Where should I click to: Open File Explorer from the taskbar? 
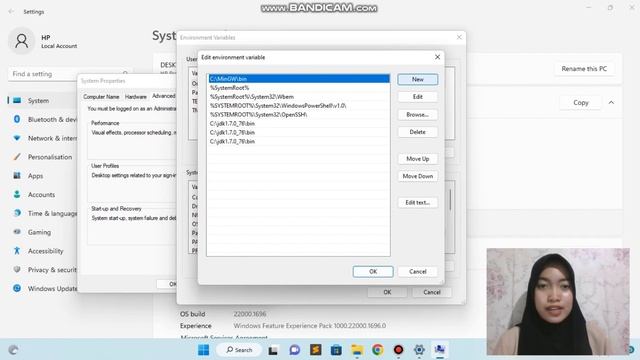pyautogui.click(x=357, y=350)
